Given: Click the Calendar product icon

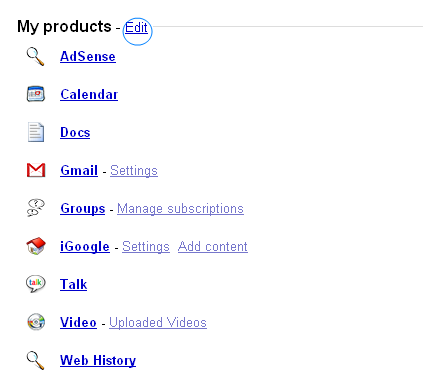Looking at the screenshot, I should (36, 94).
